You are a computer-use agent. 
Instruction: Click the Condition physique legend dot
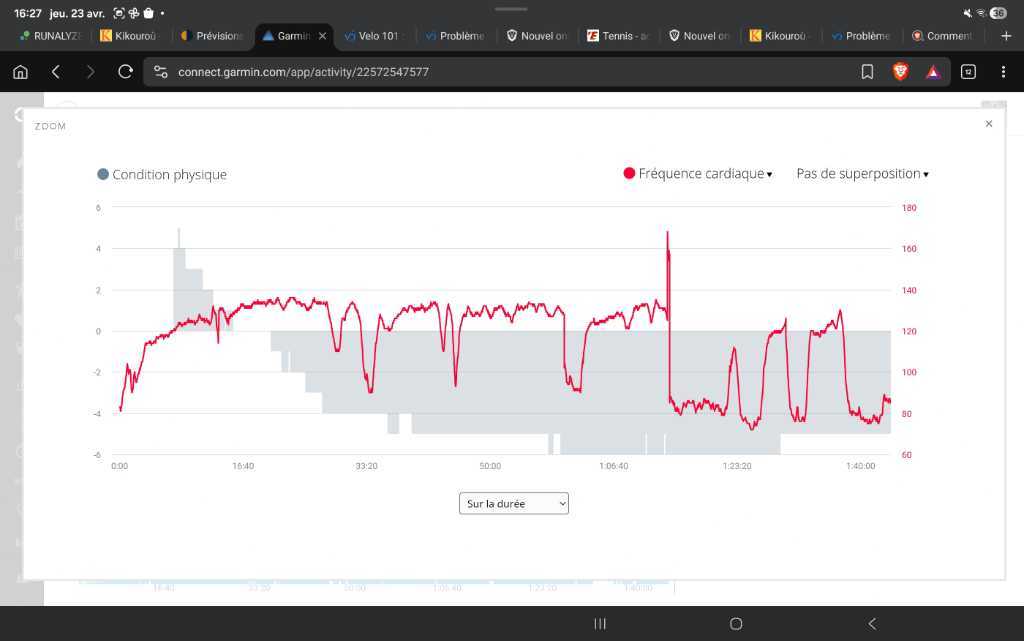tap(103, 175)
